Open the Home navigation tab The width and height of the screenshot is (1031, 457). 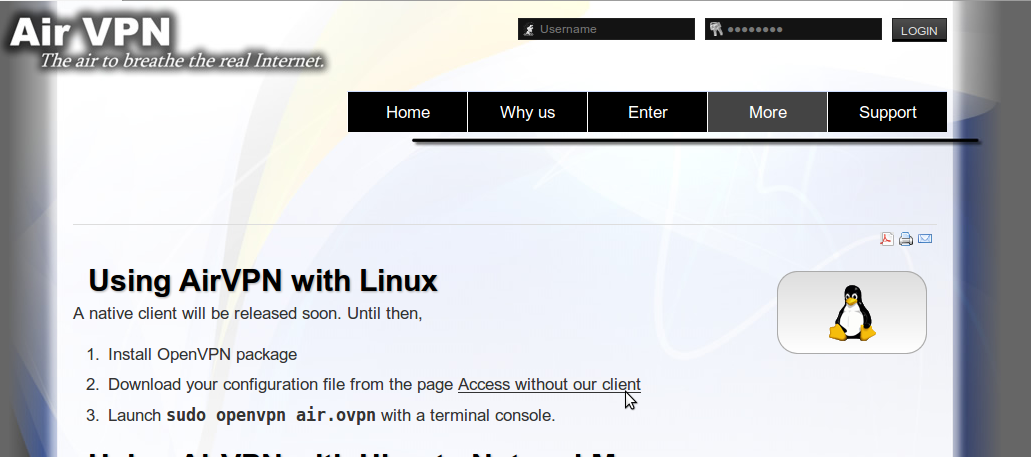(408, 112)
